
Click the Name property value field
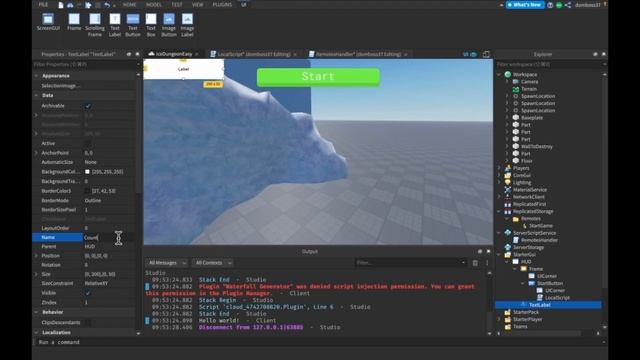[108, 237]
